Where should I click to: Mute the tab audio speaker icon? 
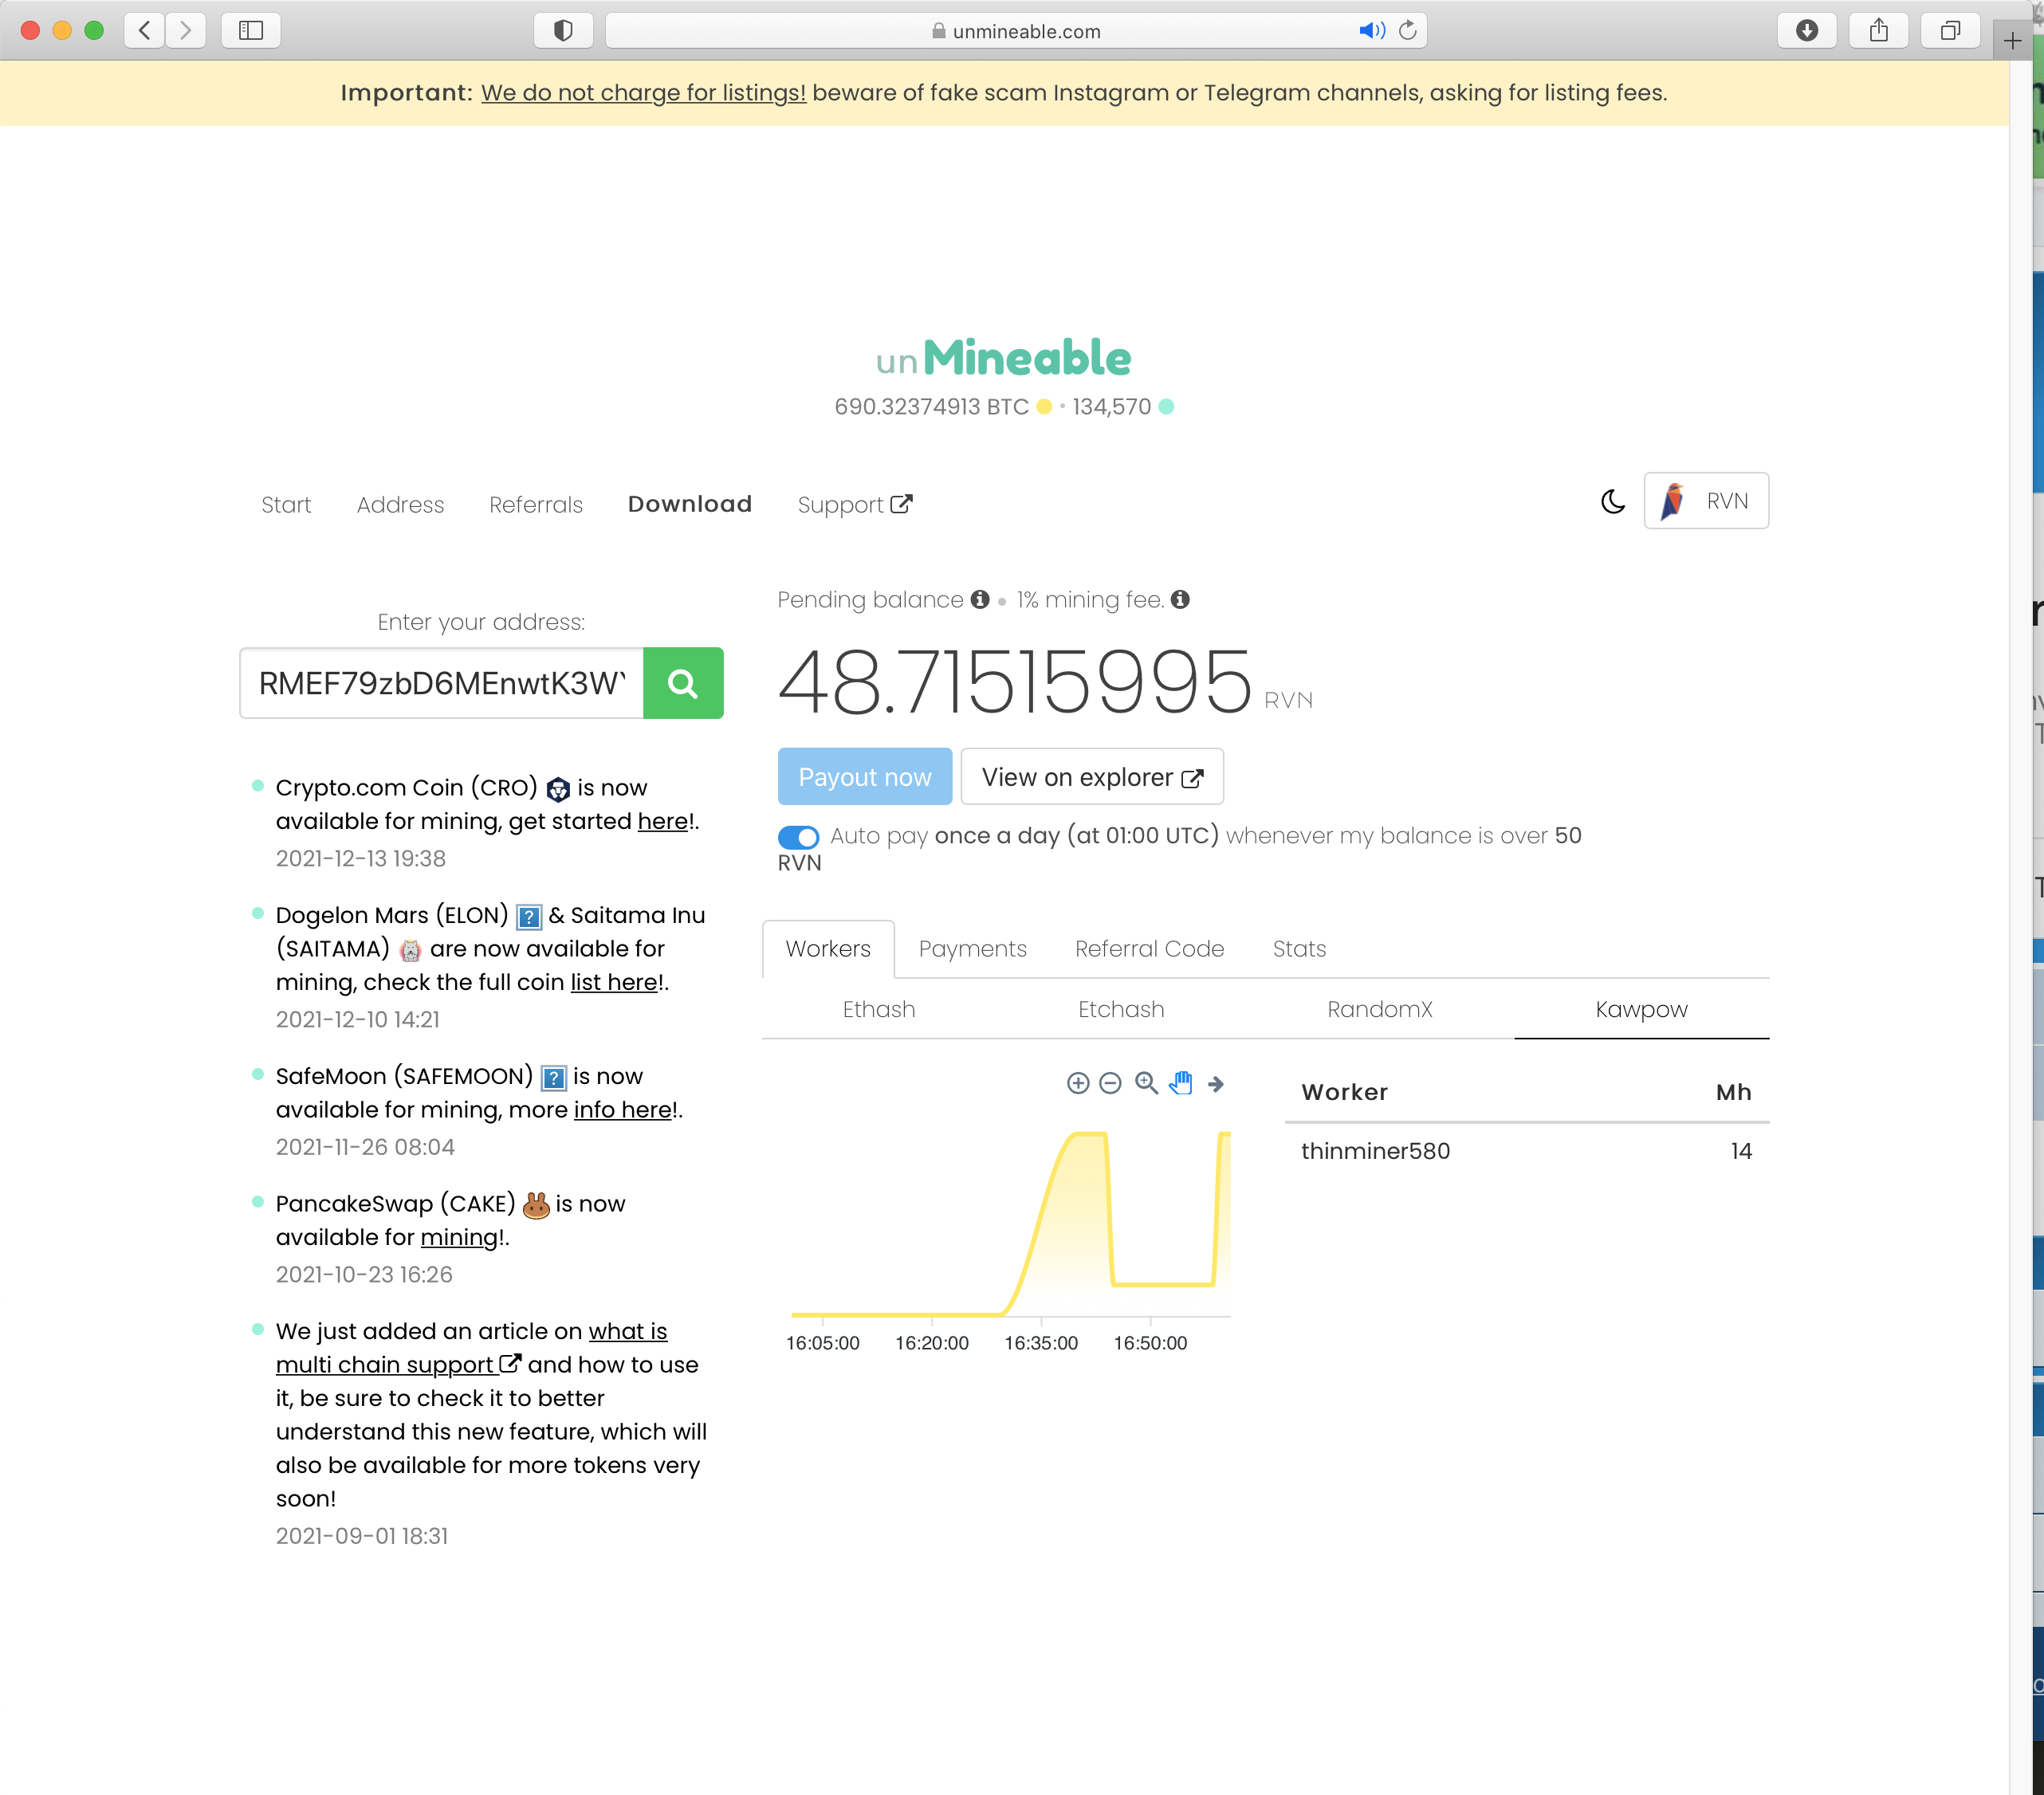pos(1372,30)
